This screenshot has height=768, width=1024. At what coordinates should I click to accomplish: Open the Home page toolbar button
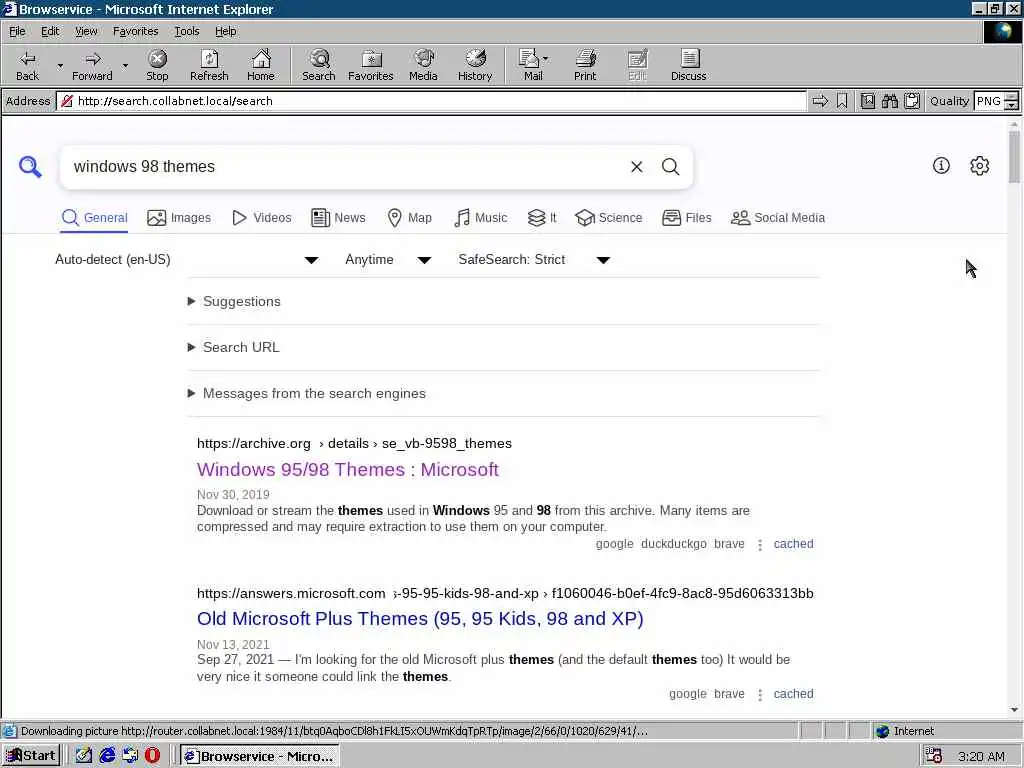(261, 65)
